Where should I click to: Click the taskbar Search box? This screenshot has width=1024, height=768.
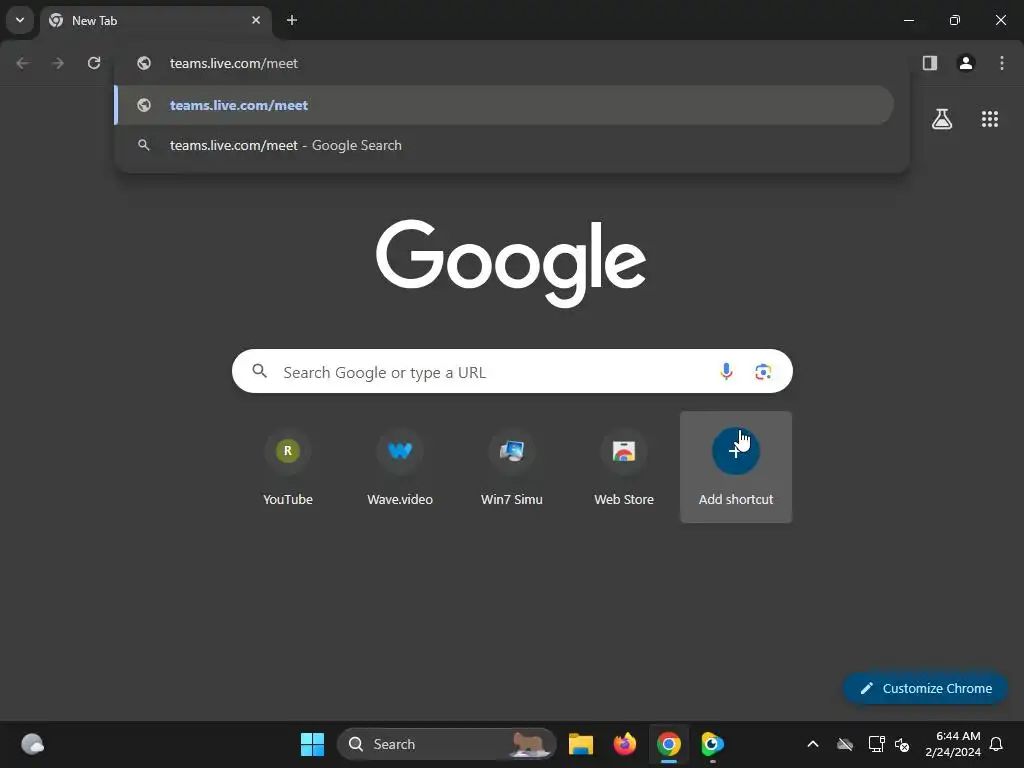[x=447, y=744]
